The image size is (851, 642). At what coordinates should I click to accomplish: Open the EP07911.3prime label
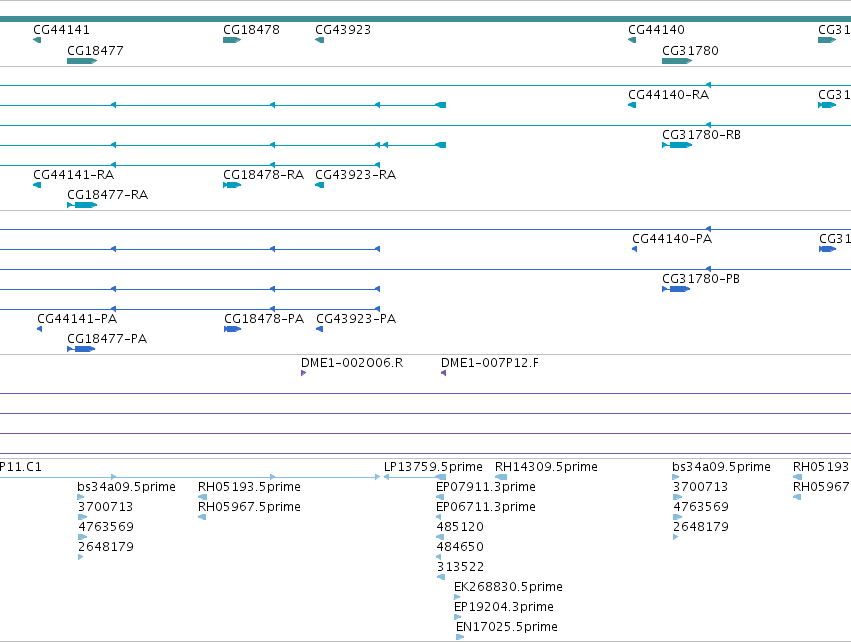486,487
